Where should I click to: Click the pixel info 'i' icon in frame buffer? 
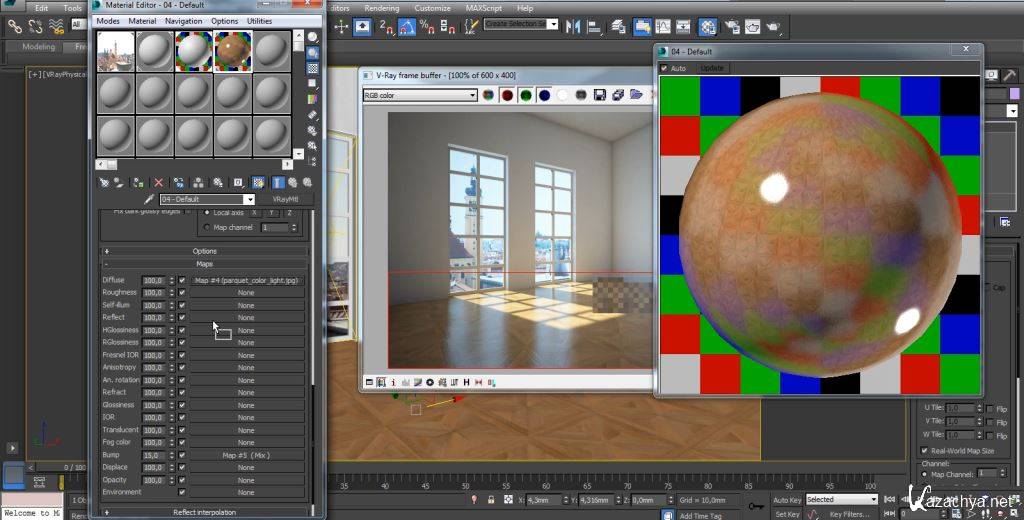click(393, 382)
